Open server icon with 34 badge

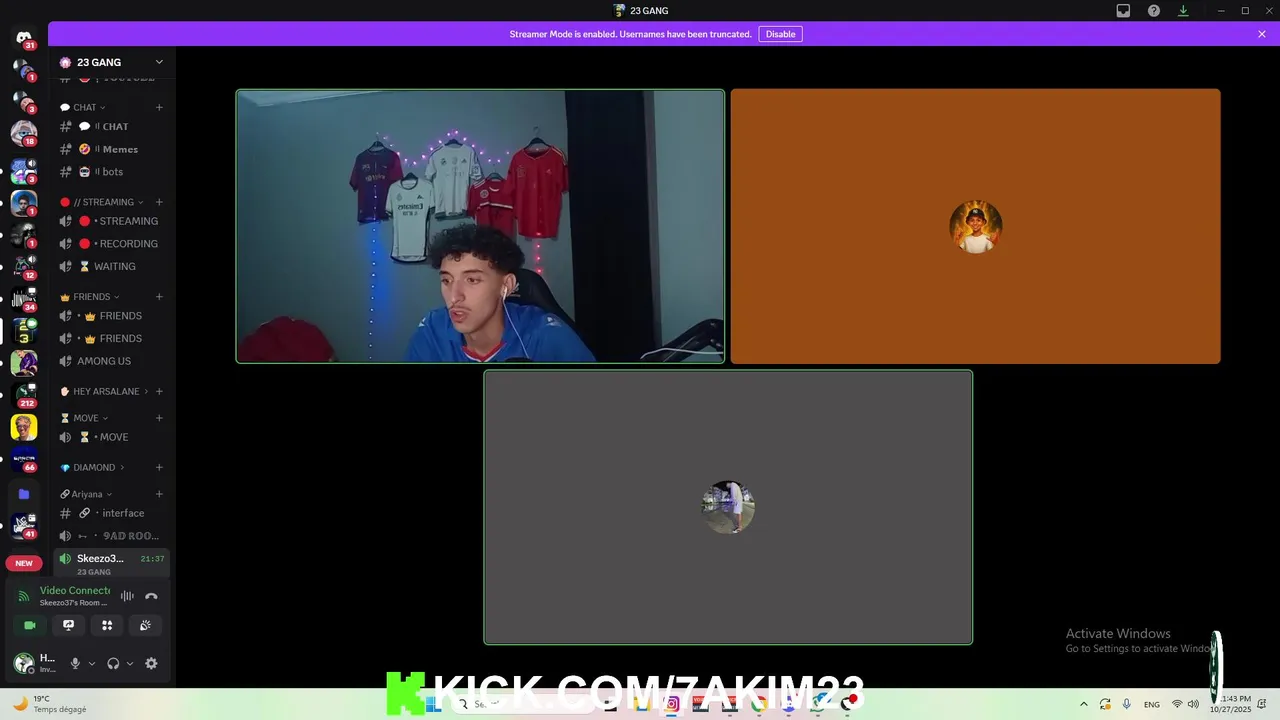pyautogui.click(x=24, y=299)
